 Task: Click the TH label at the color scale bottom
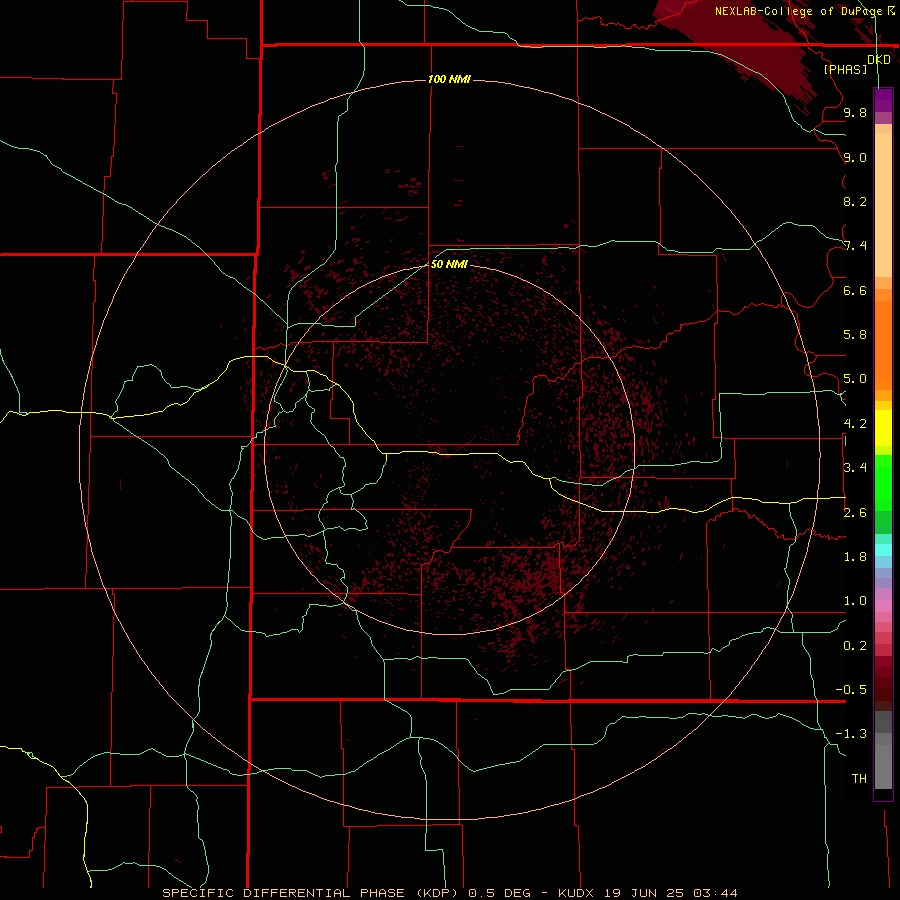(x=859, y=779)
